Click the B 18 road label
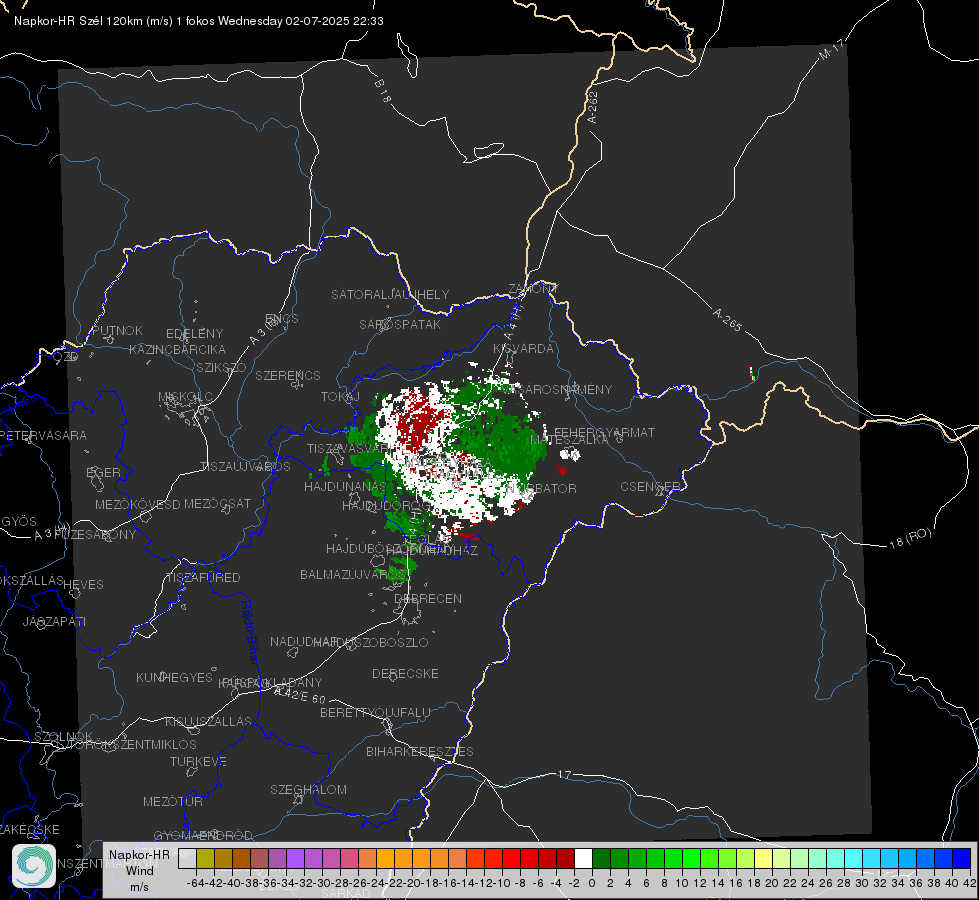Image resolution: width=979 pixels, height=900 pixels. tap(383, 91)
